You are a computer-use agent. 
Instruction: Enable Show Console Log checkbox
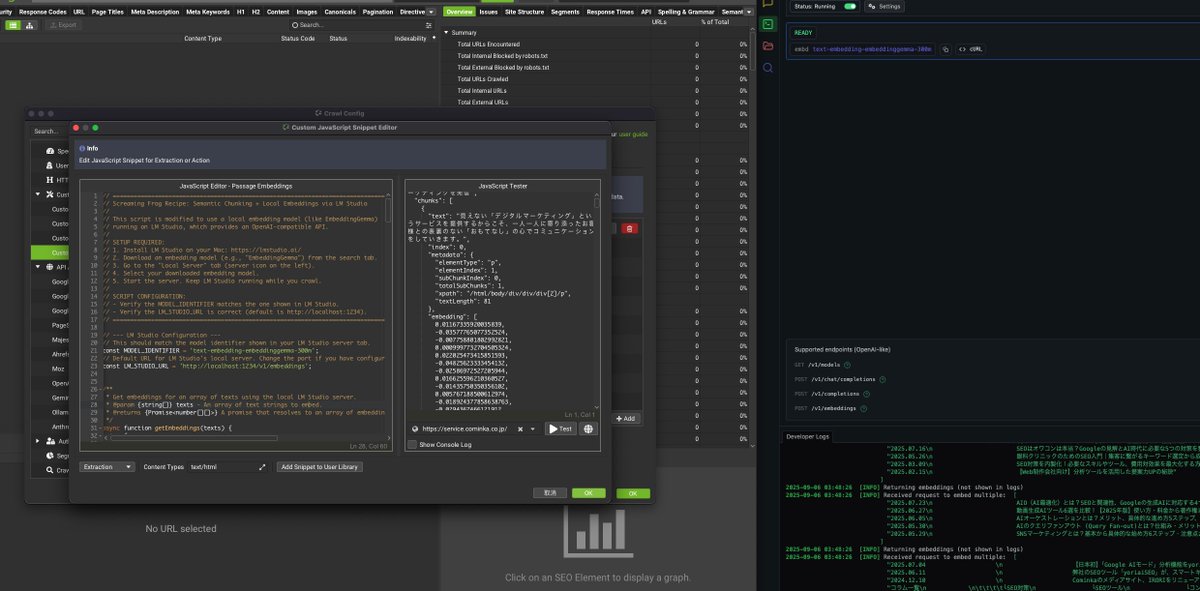point(414,444)
